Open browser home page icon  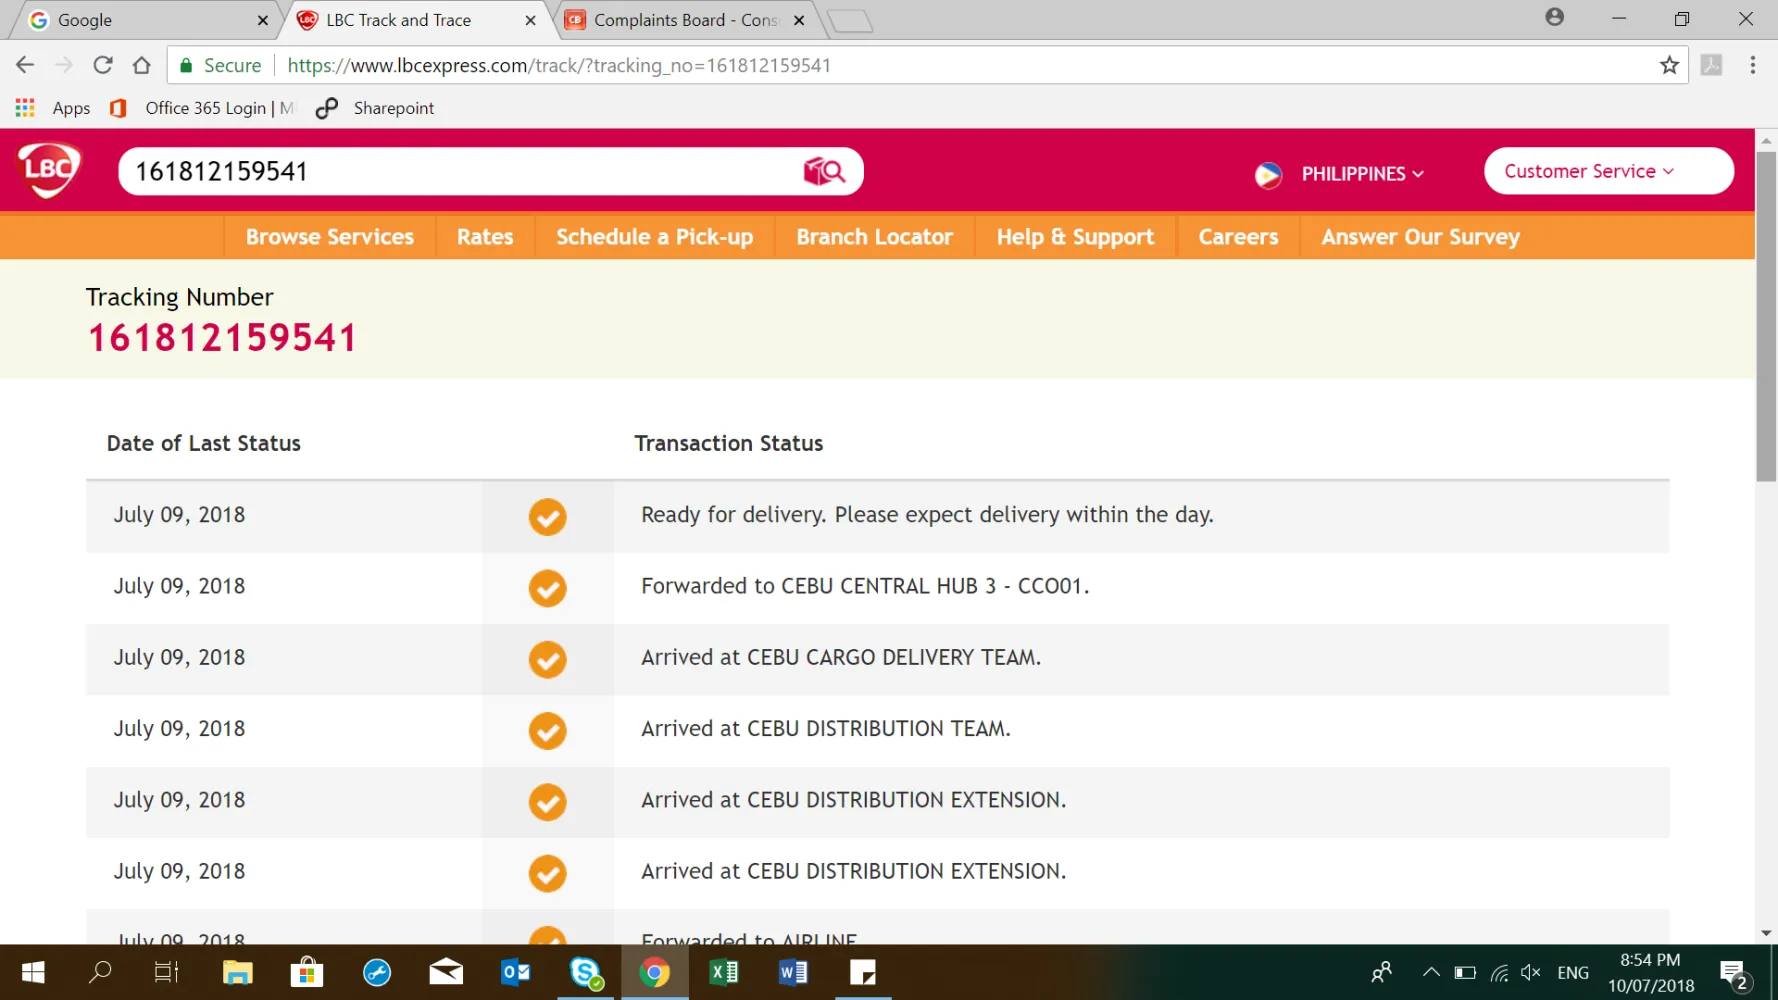click(x=142, y=65)
